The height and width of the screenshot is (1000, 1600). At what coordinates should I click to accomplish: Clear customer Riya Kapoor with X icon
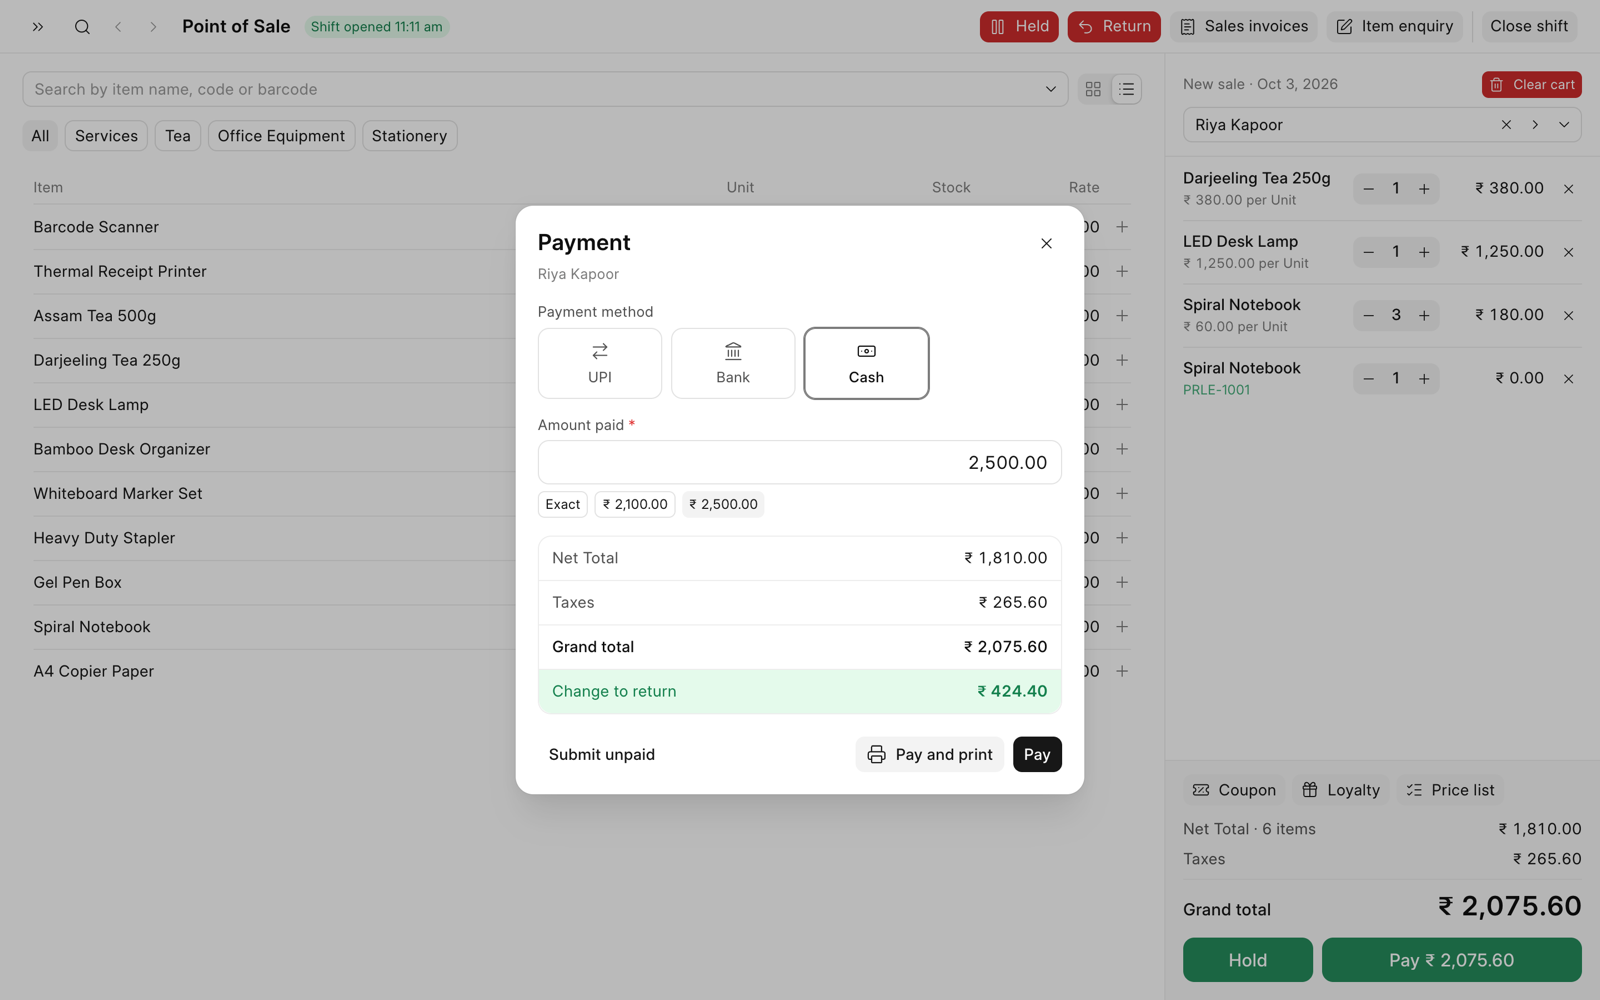click(x=1506, y=125)
